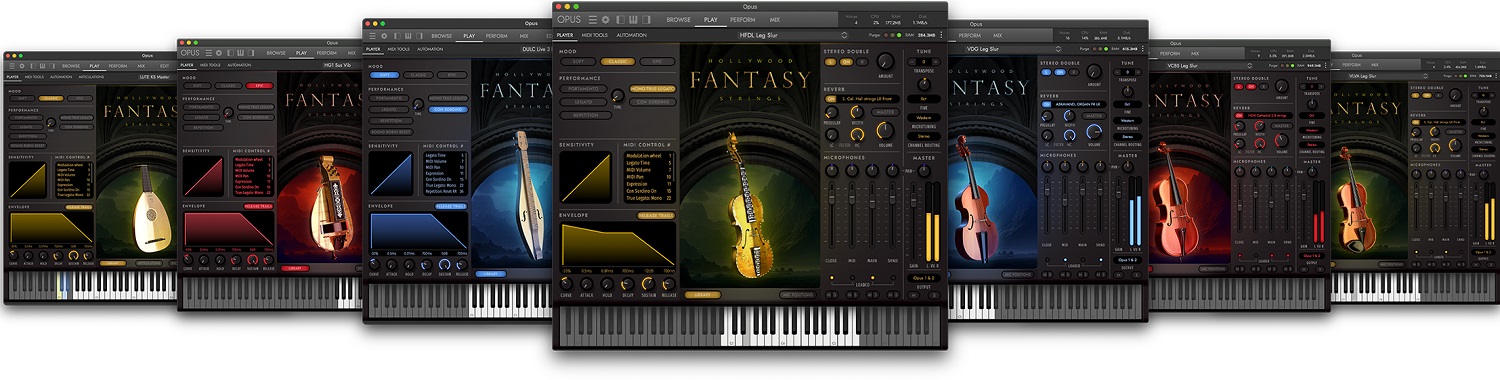Adjust the Stereo Double Amount knob
Screen dimensions: 1500x380
point(886,61)
